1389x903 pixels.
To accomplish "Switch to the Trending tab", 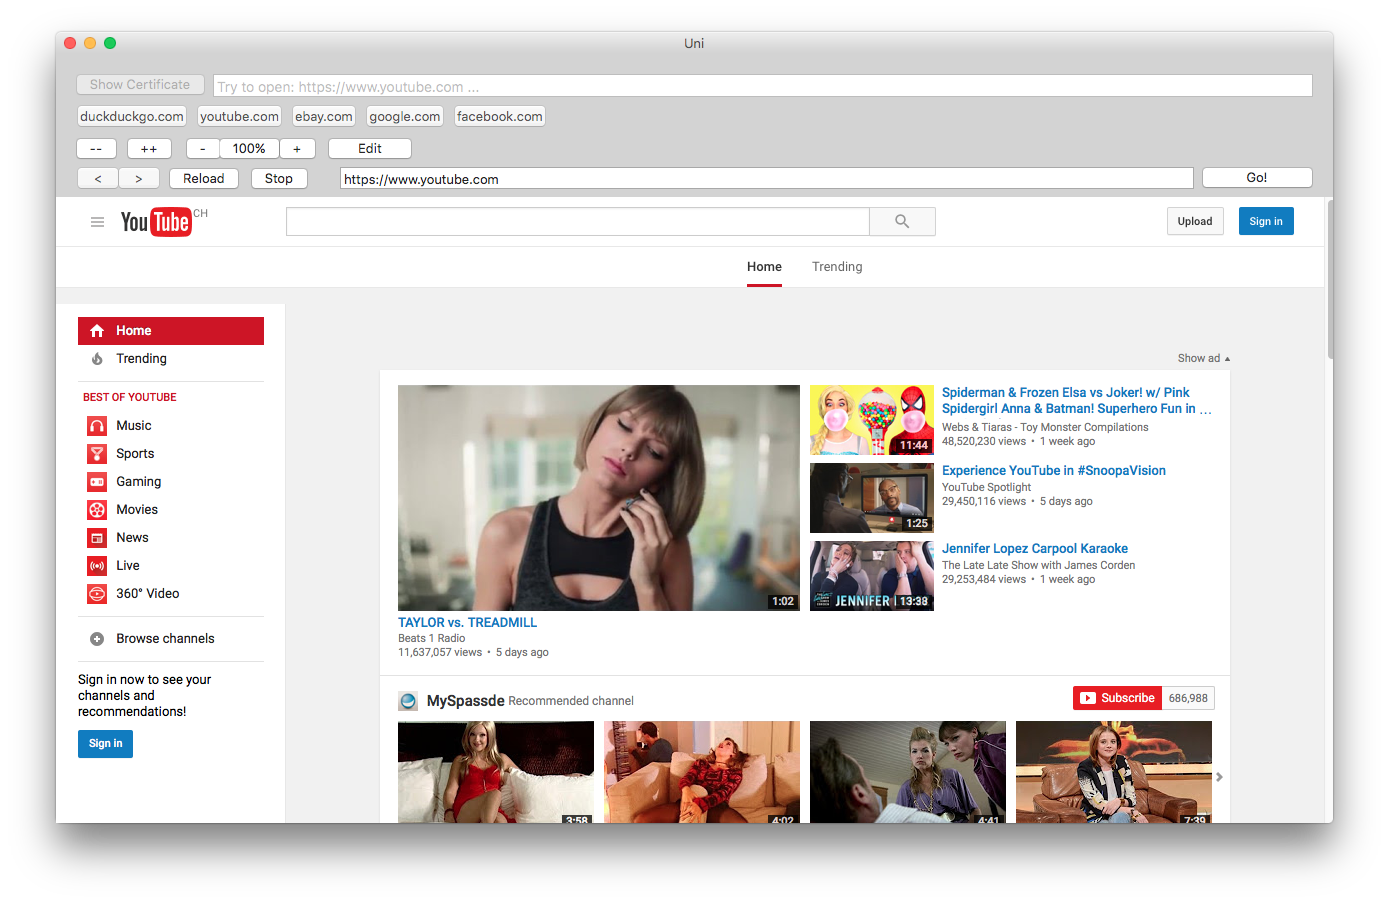I will [837, 267].
